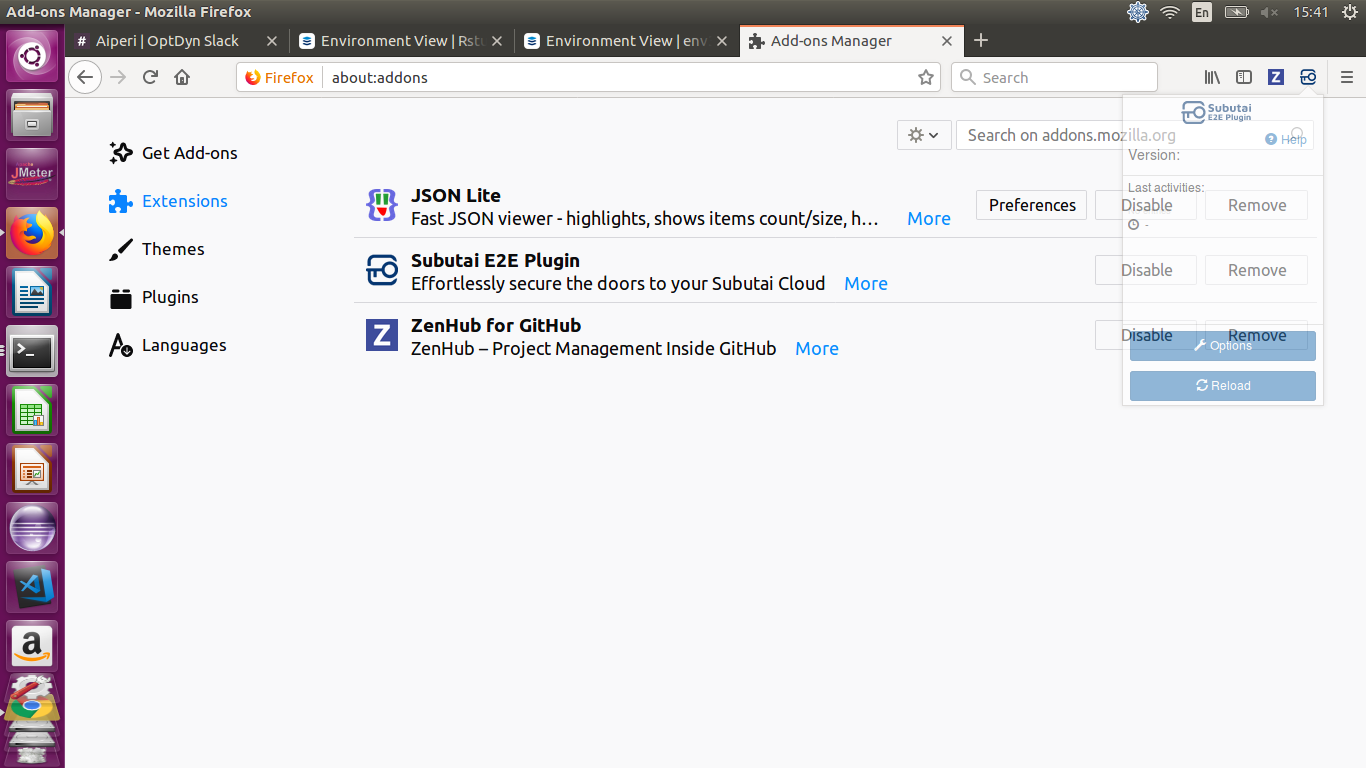
Task: Open the Library toolbar icon
Action: tap(1212, 77)
